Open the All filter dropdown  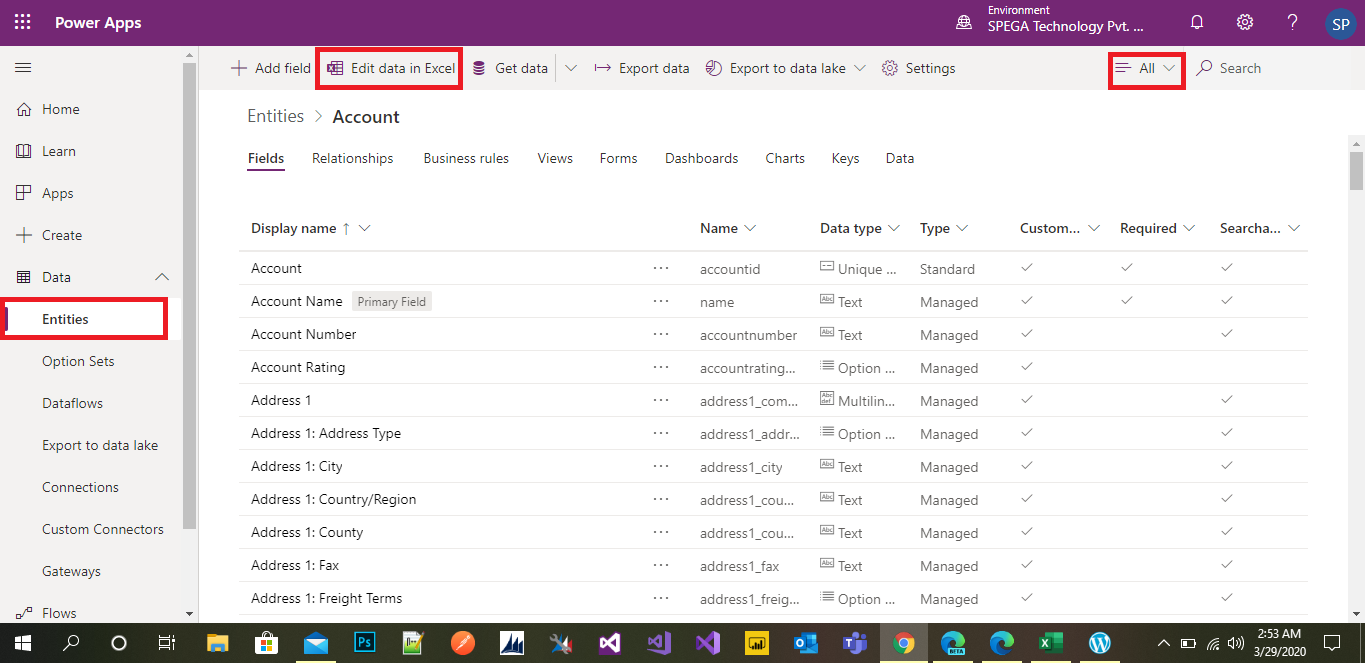tap(1146, 69)
